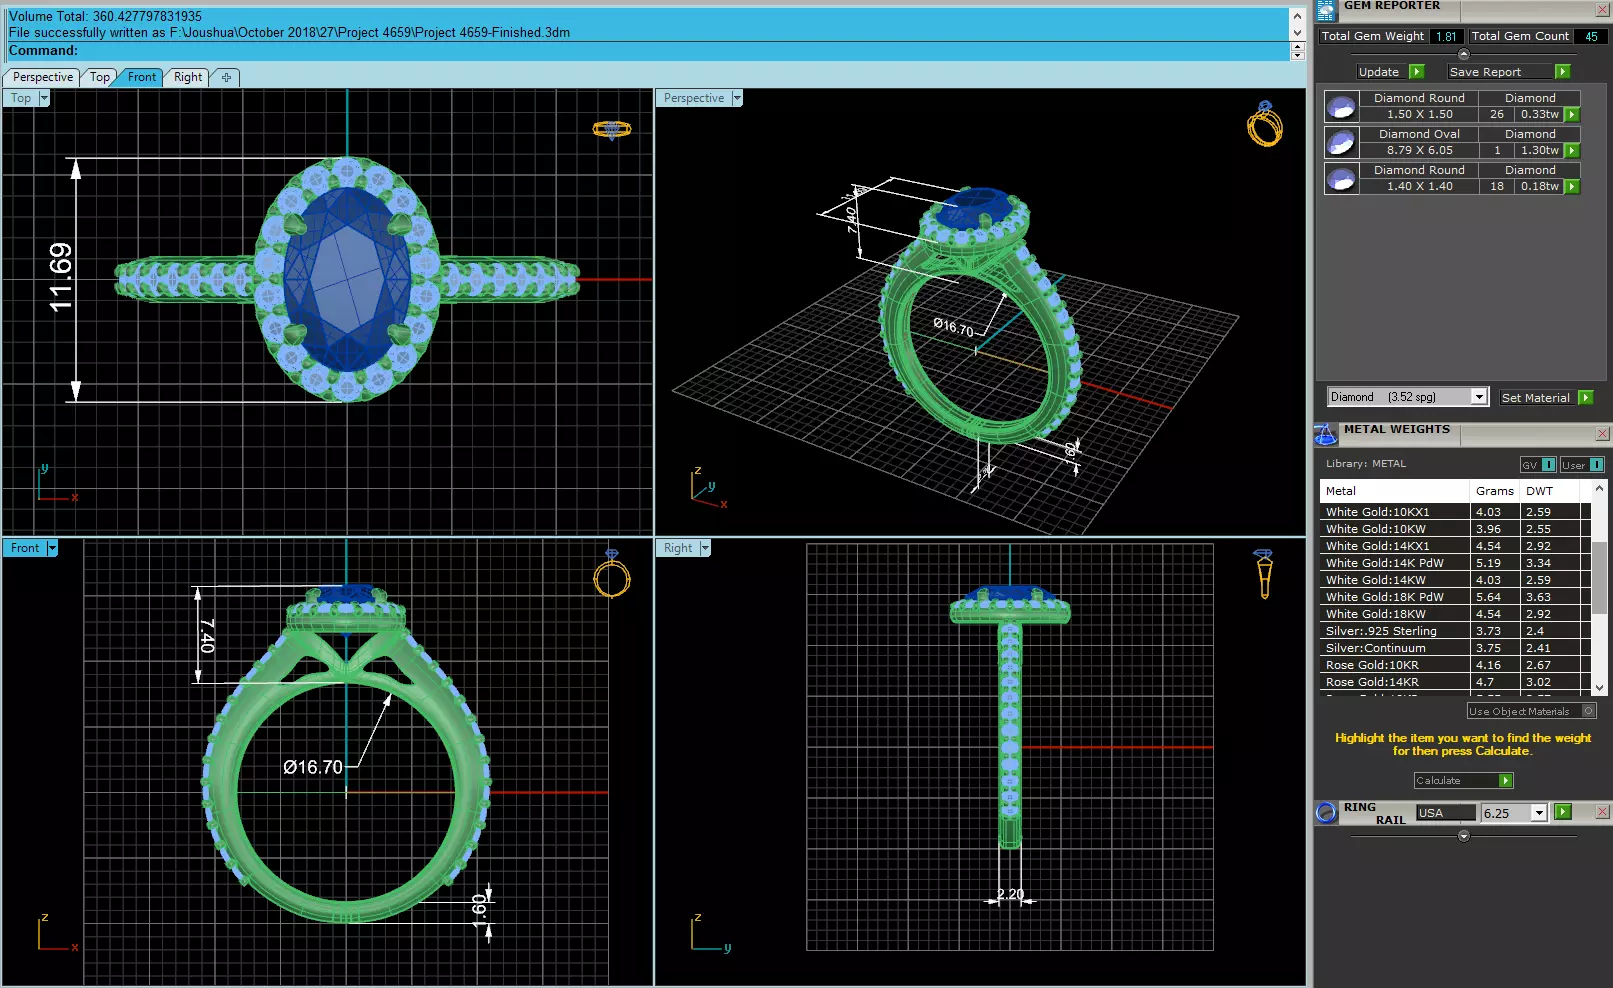Click the green arrow on the 0.33tw row
The image size is (1613, 988).
[1572, 115]
